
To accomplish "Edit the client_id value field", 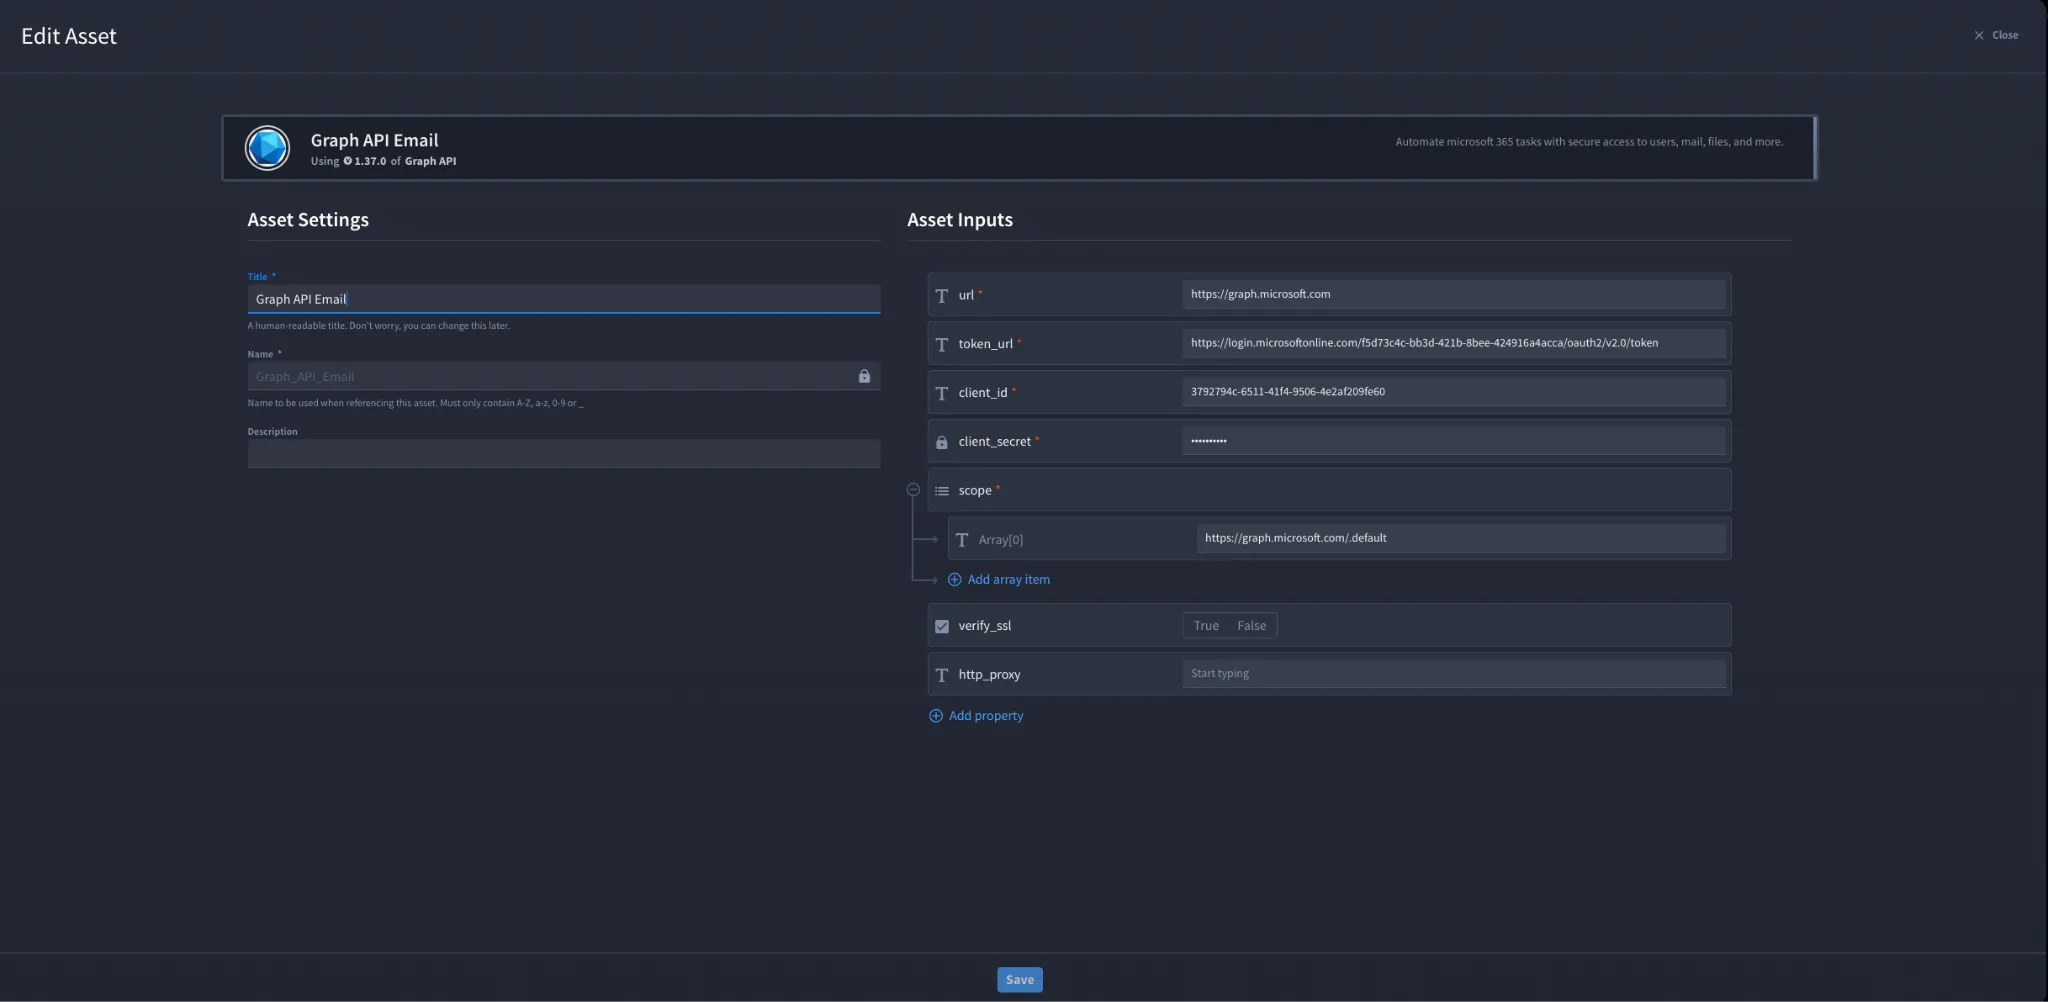I will (x=1454, y=392).
